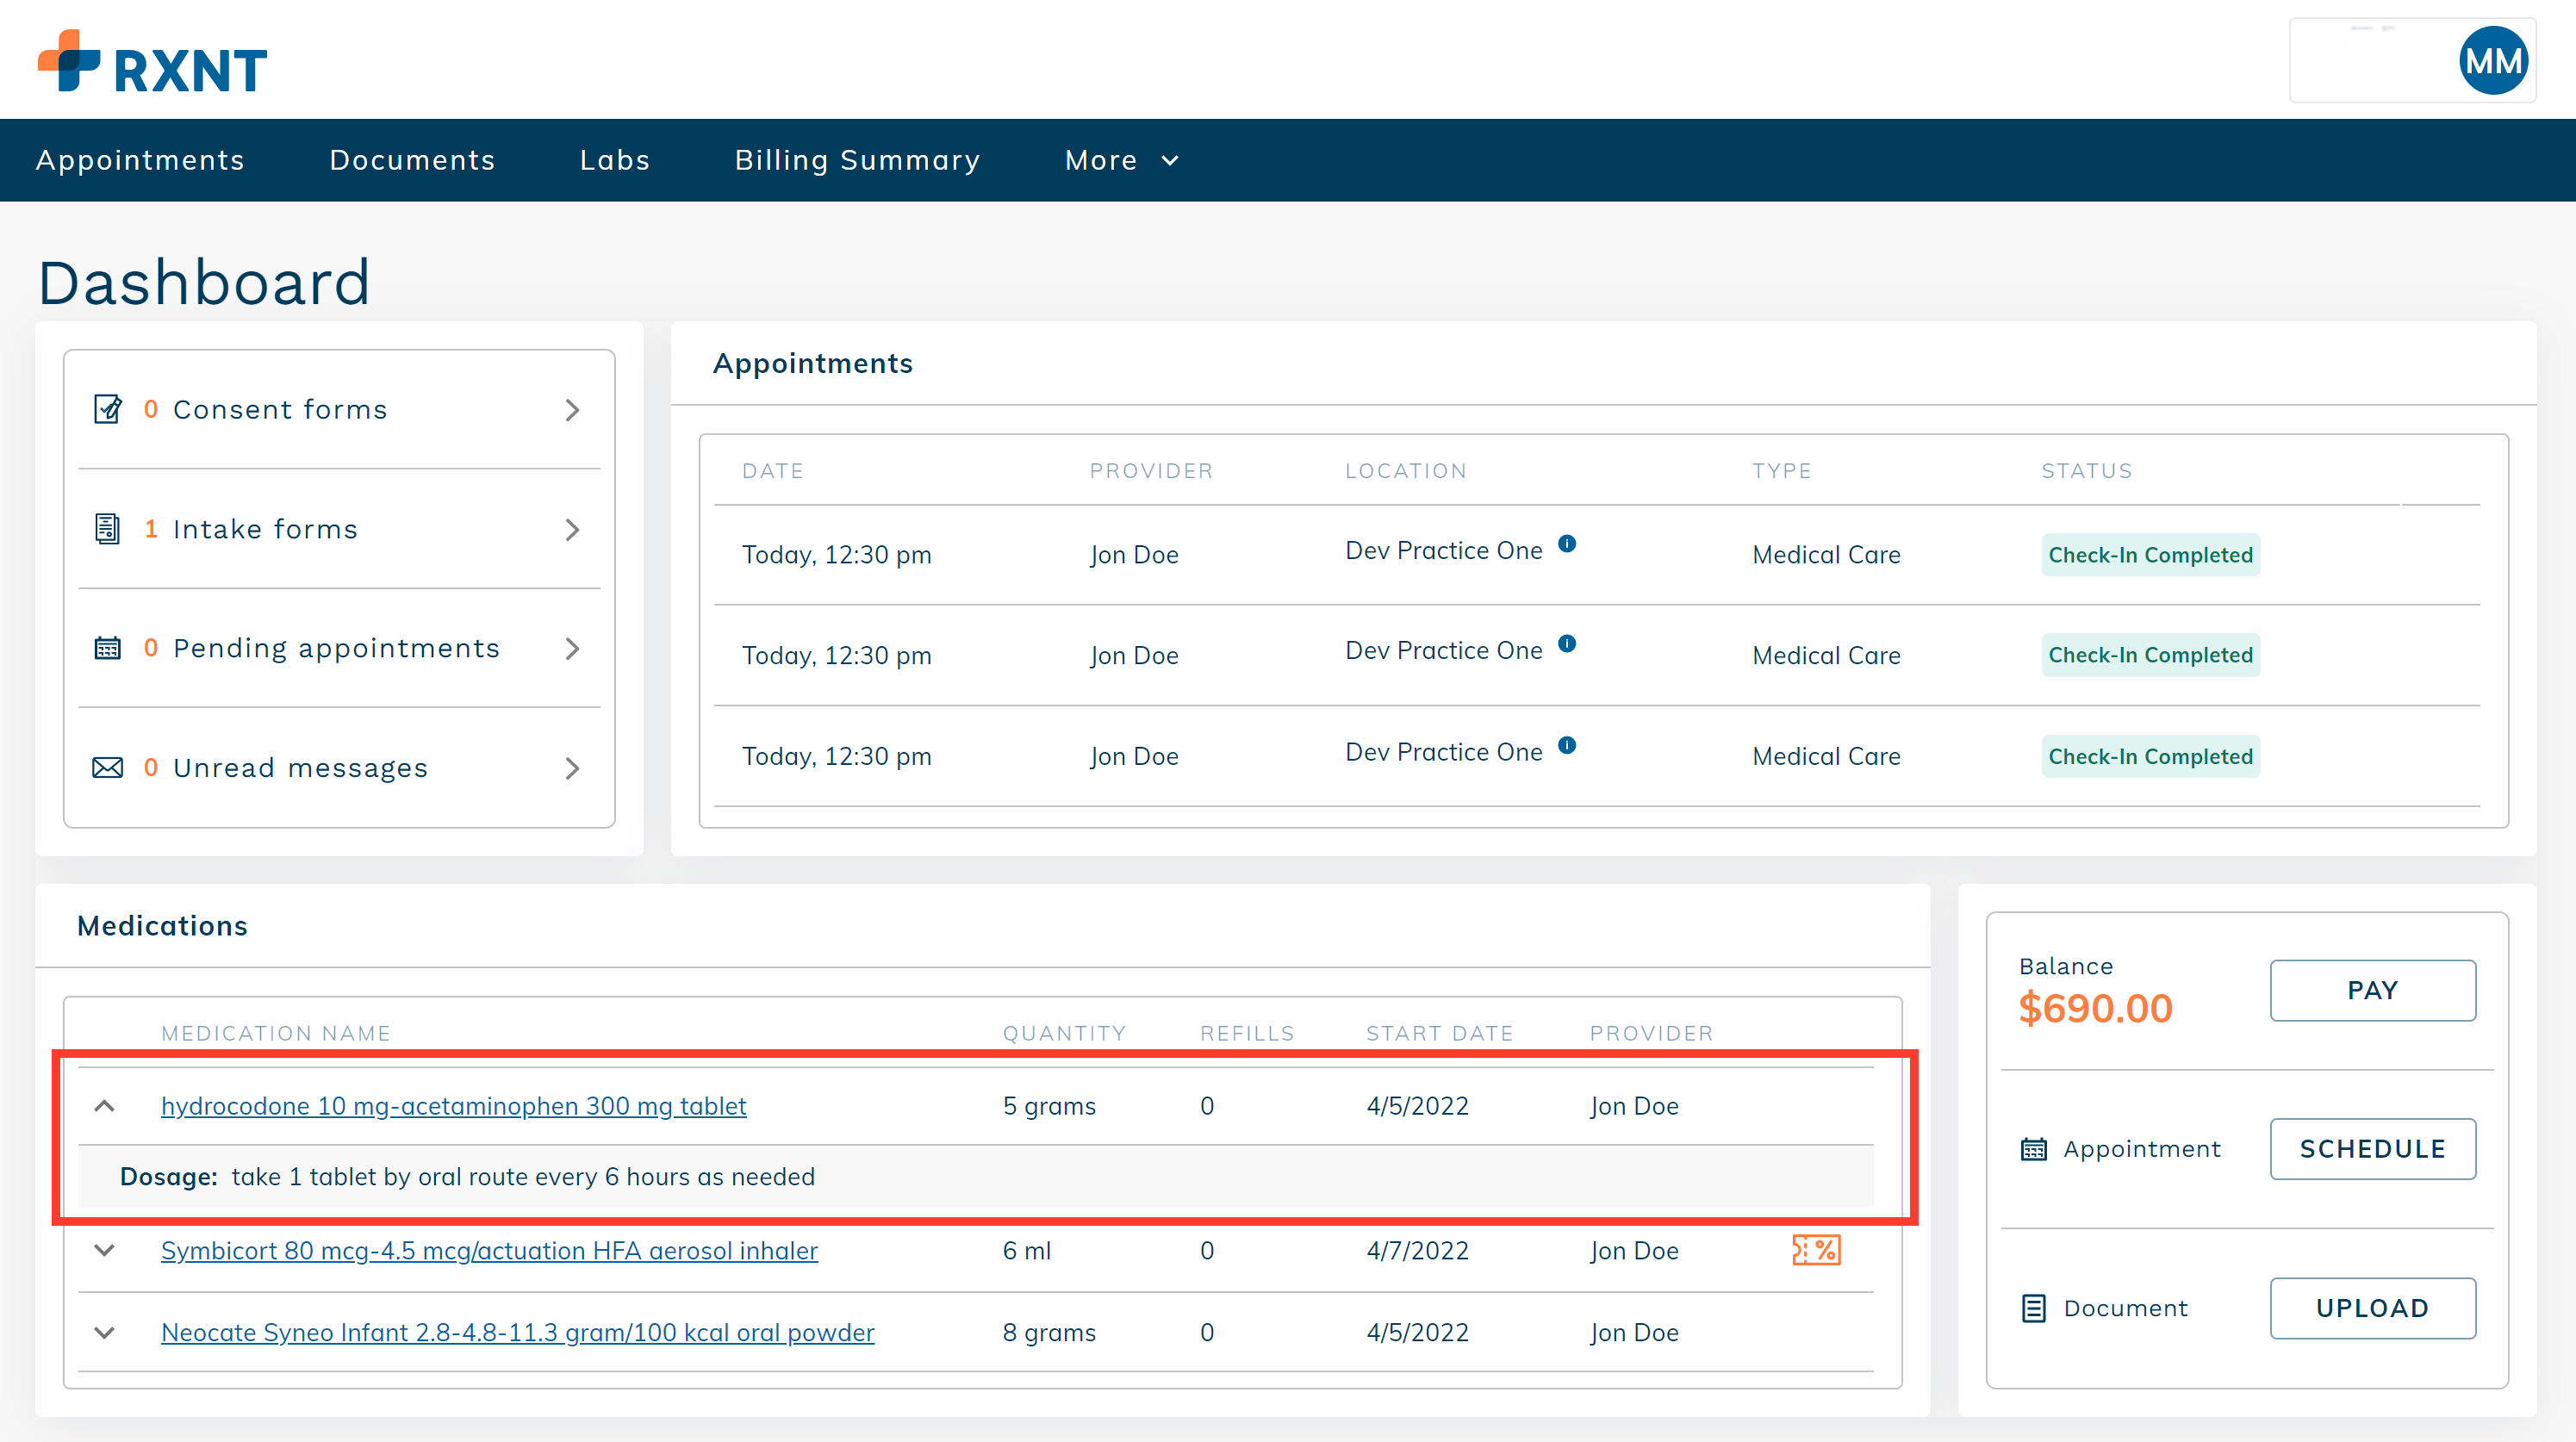Click the 8 grams quantity cell

point(1049,1333)
